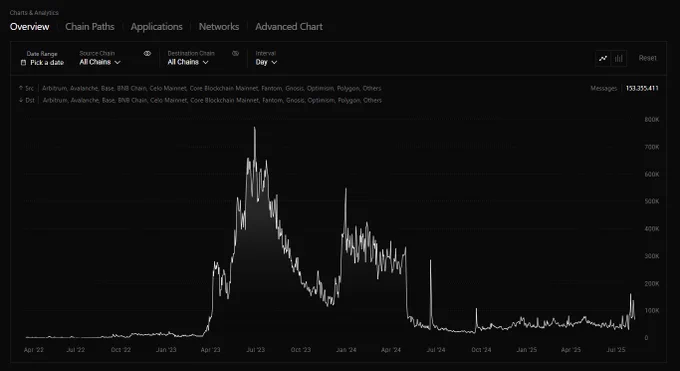The height and width of the screenshot is (371, 680).
Task: Click the Dst down-arrow icon
Action: pyautogui.click(x=20, y=100)
